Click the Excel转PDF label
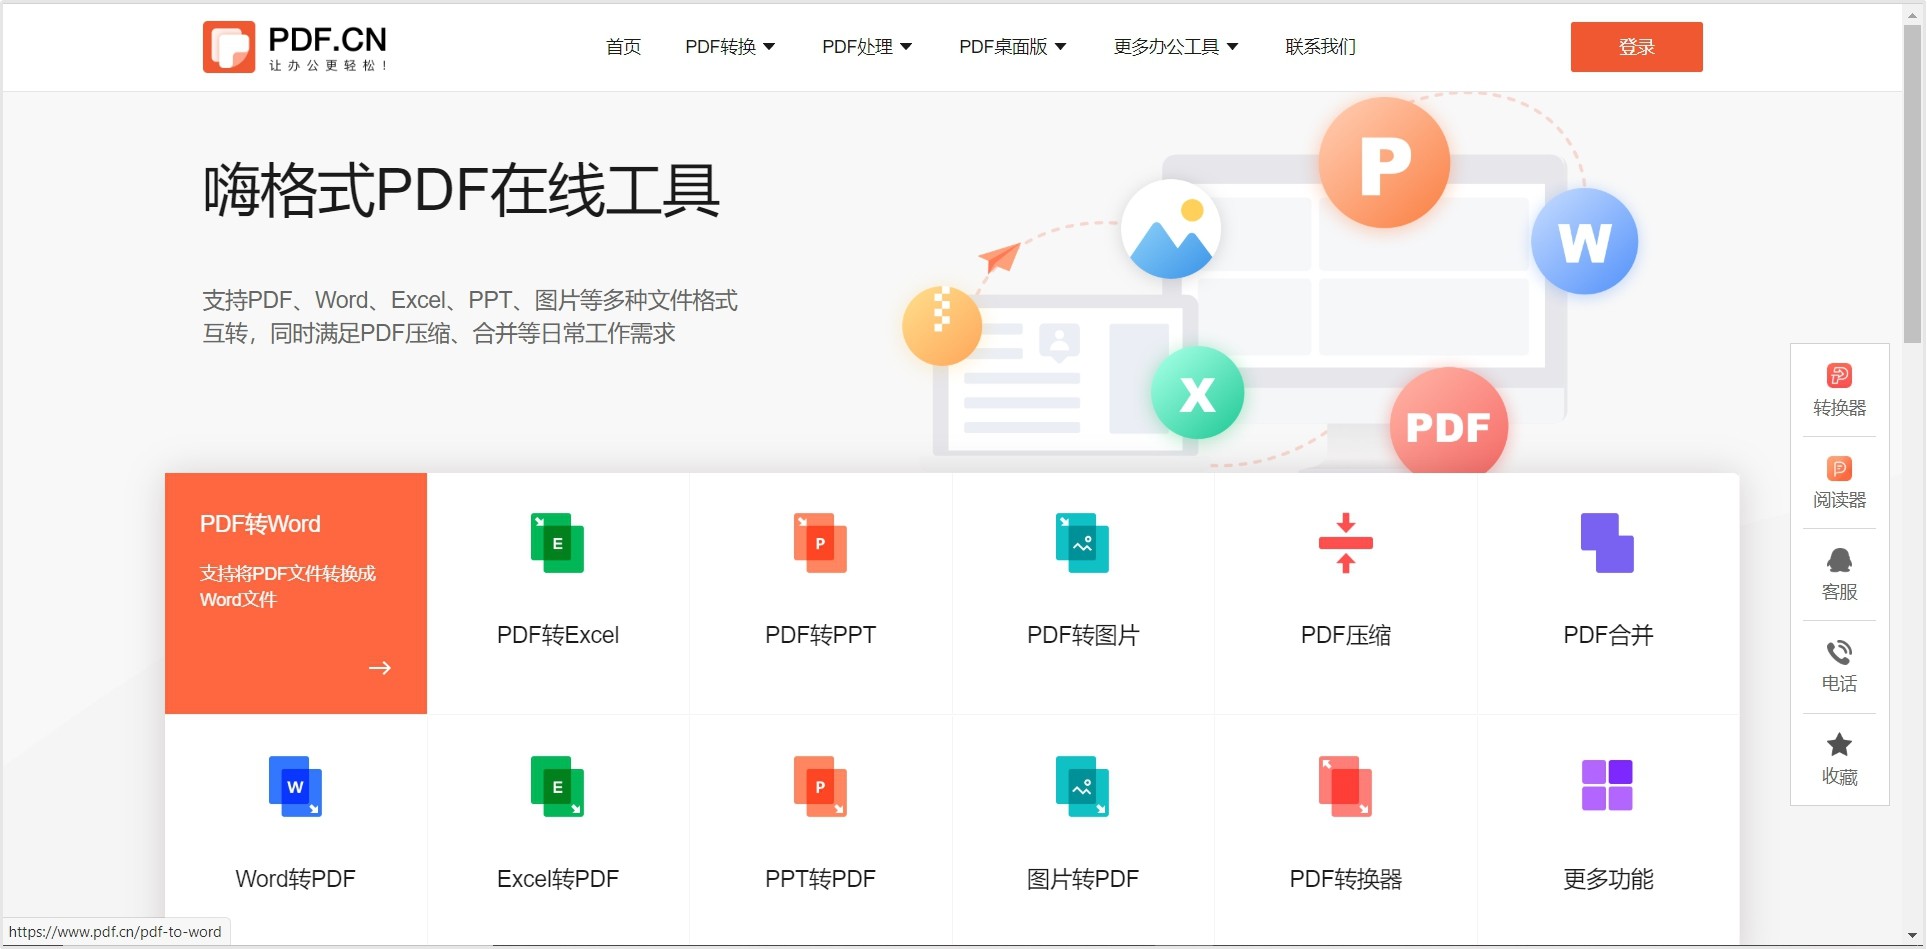The width and height of the screenshot is (1927, 949). point(557,879)
